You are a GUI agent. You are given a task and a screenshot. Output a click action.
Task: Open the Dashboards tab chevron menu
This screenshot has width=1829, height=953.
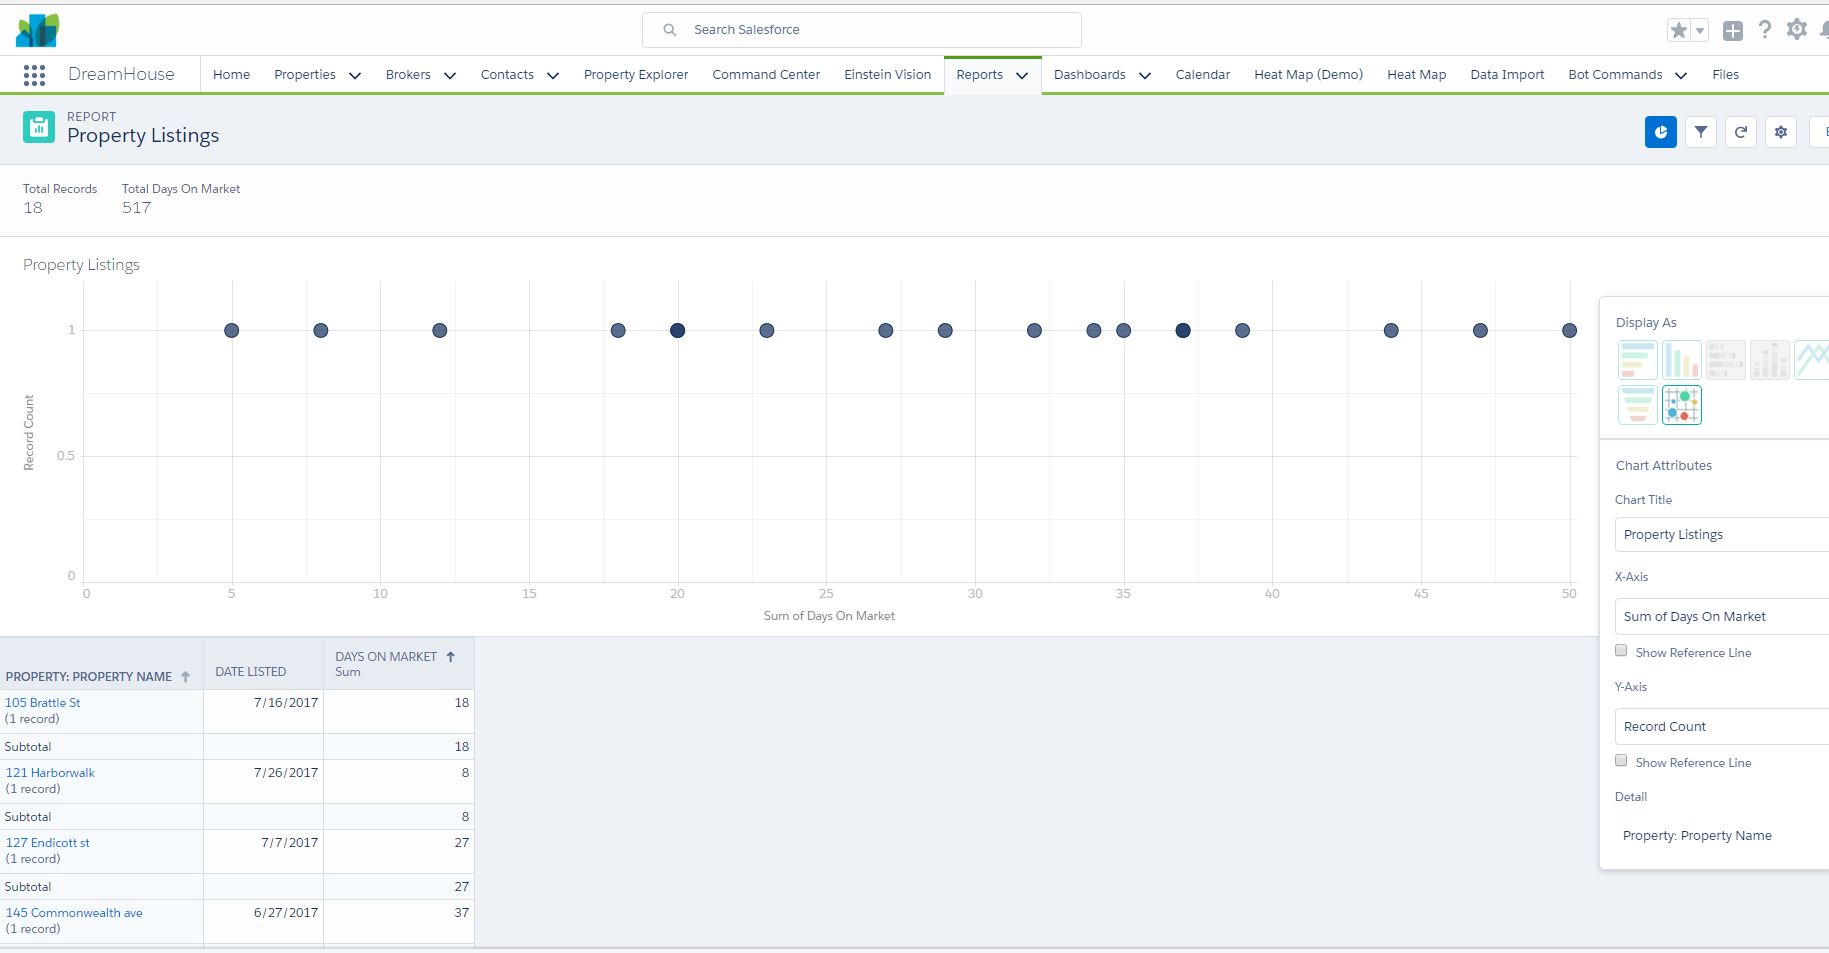tap(1145, 76)
